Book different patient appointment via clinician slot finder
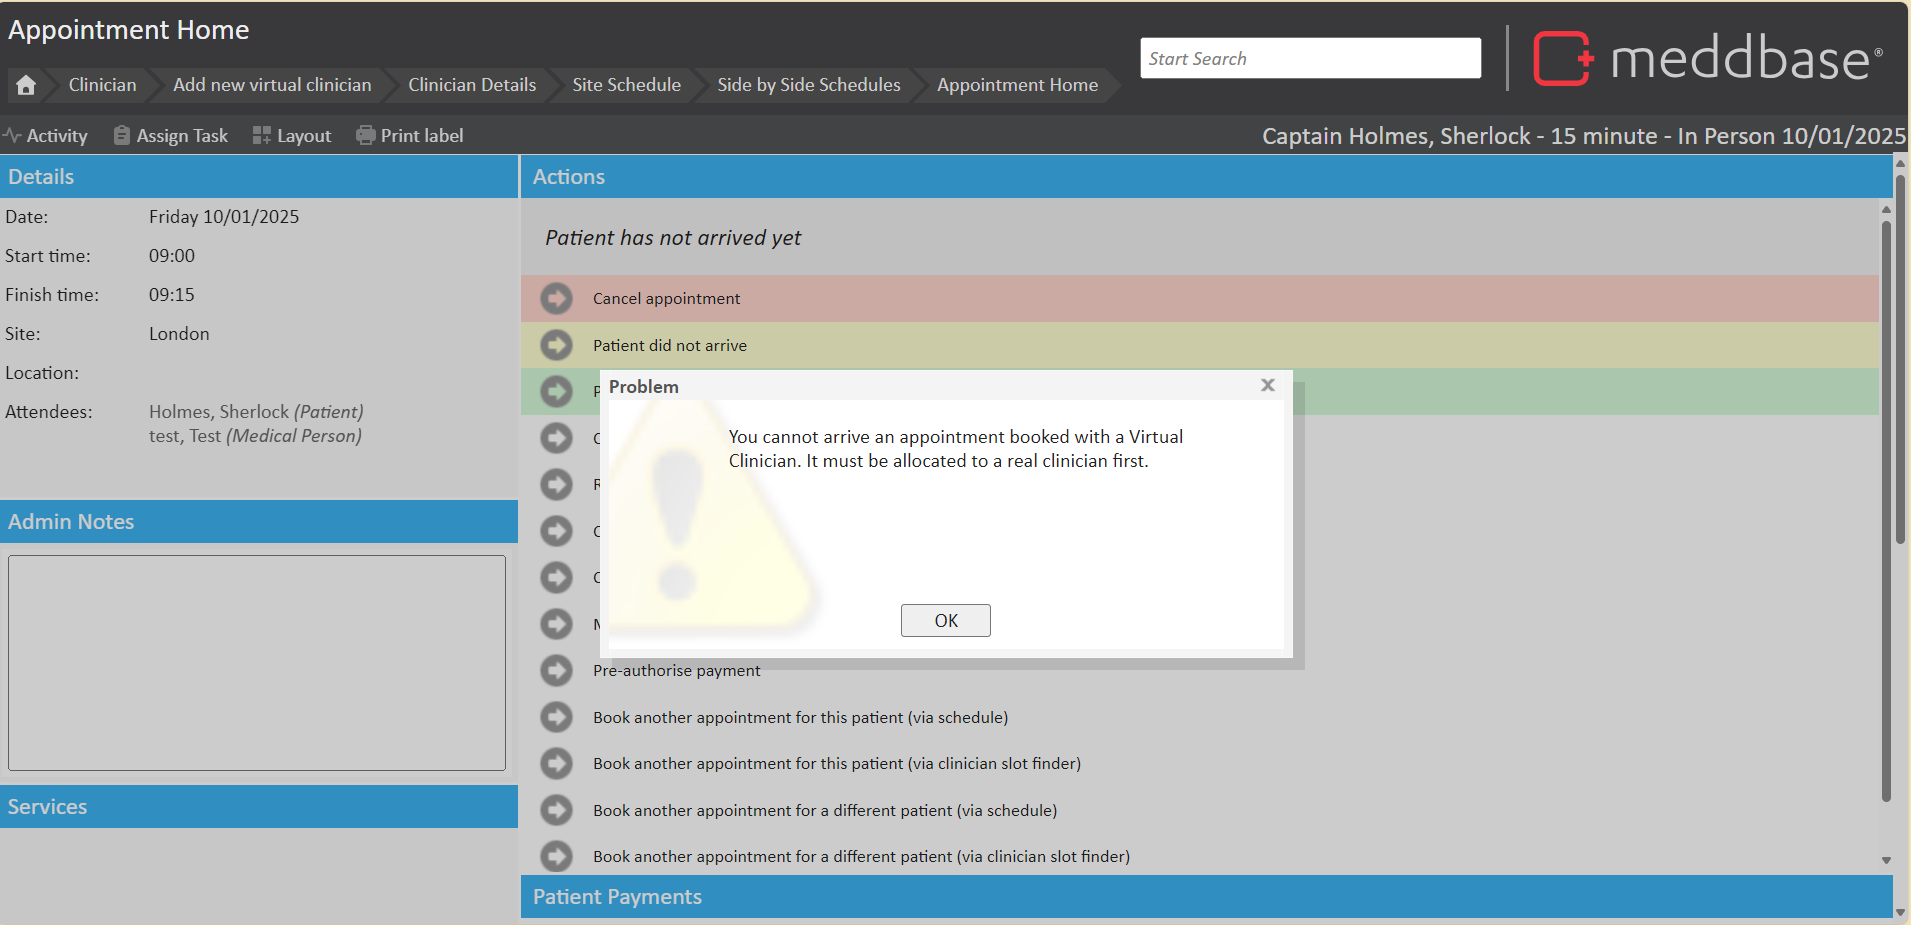The height and width of the screenshot is (925, 1911). [x=861, y=856]
